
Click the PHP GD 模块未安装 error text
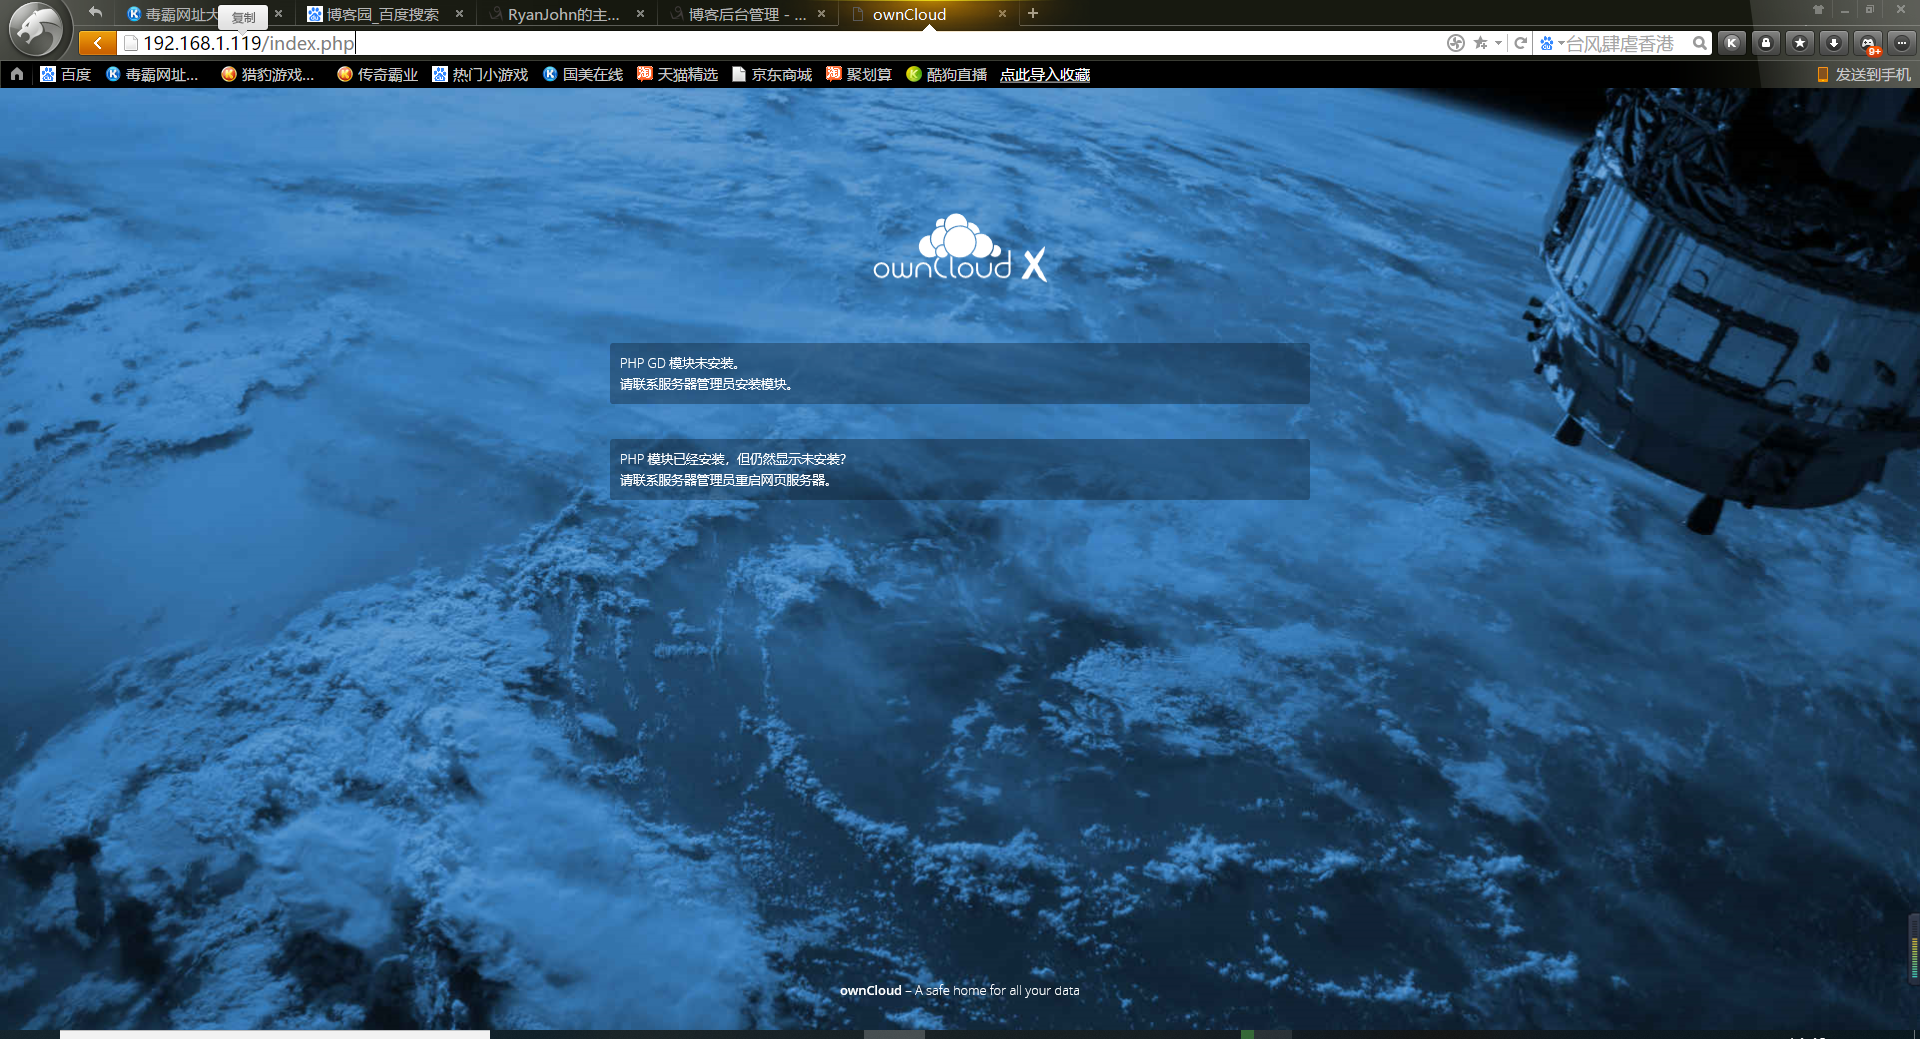[680, 363]
